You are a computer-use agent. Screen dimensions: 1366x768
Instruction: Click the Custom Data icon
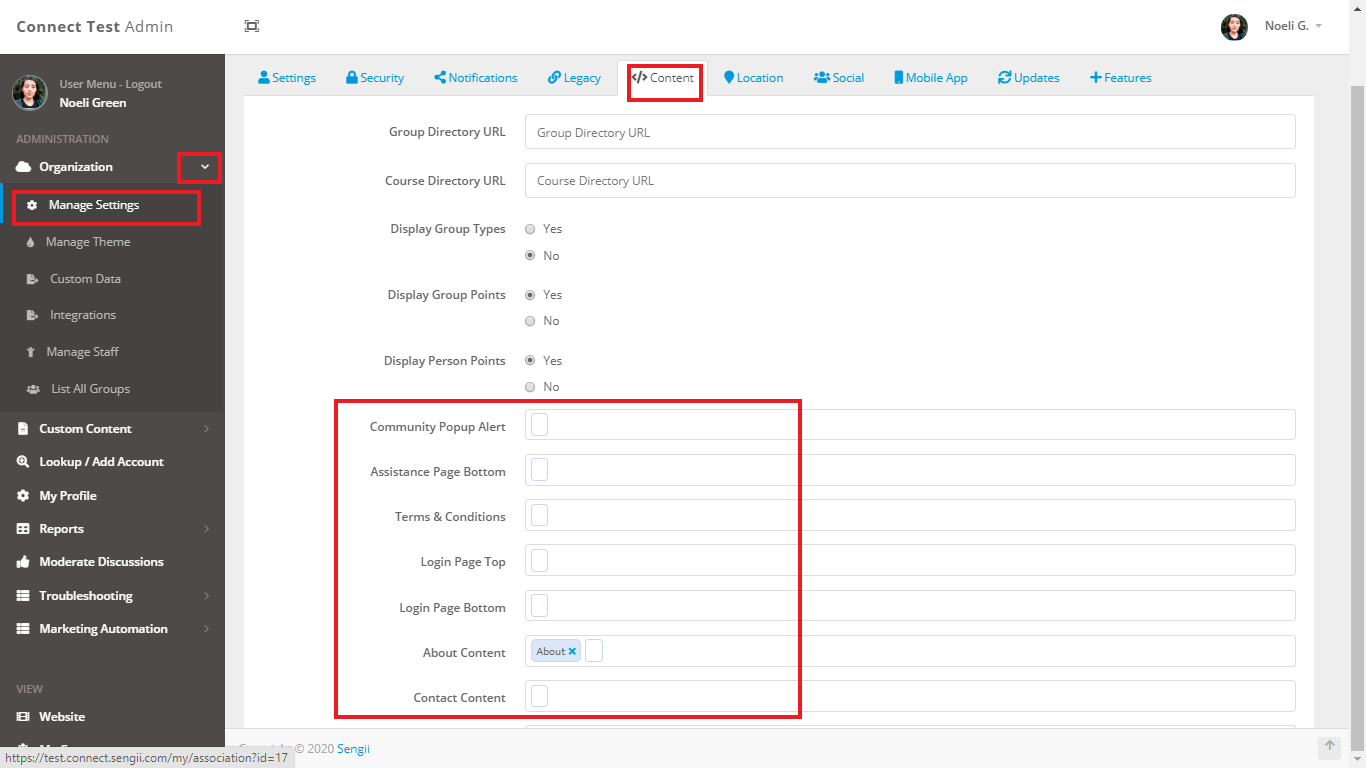click(x=32, y=279)
